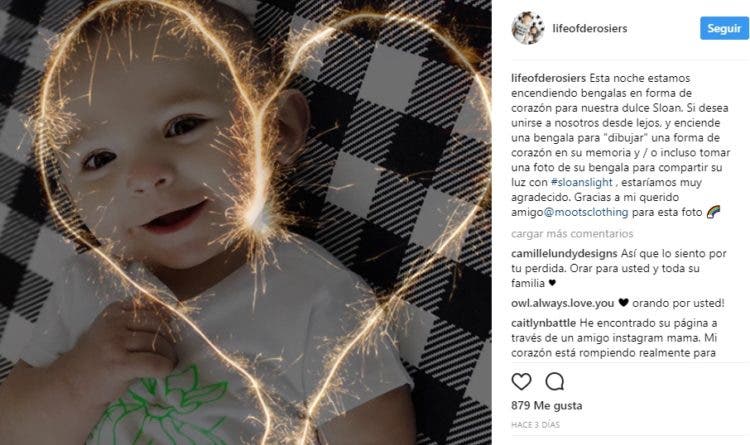Click the rainbow emoji in caption
This screenshot has height=445, width=750.
(713, 211)
